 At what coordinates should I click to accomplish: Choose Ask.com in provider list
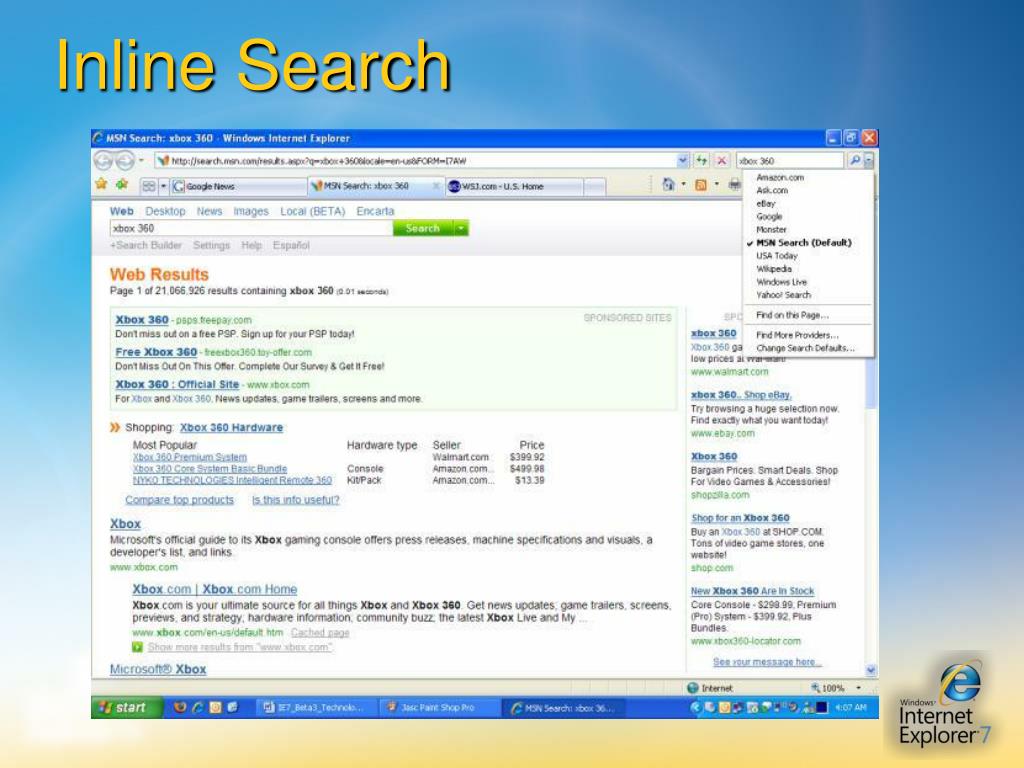pyautogui.click(x=772, y=191)
